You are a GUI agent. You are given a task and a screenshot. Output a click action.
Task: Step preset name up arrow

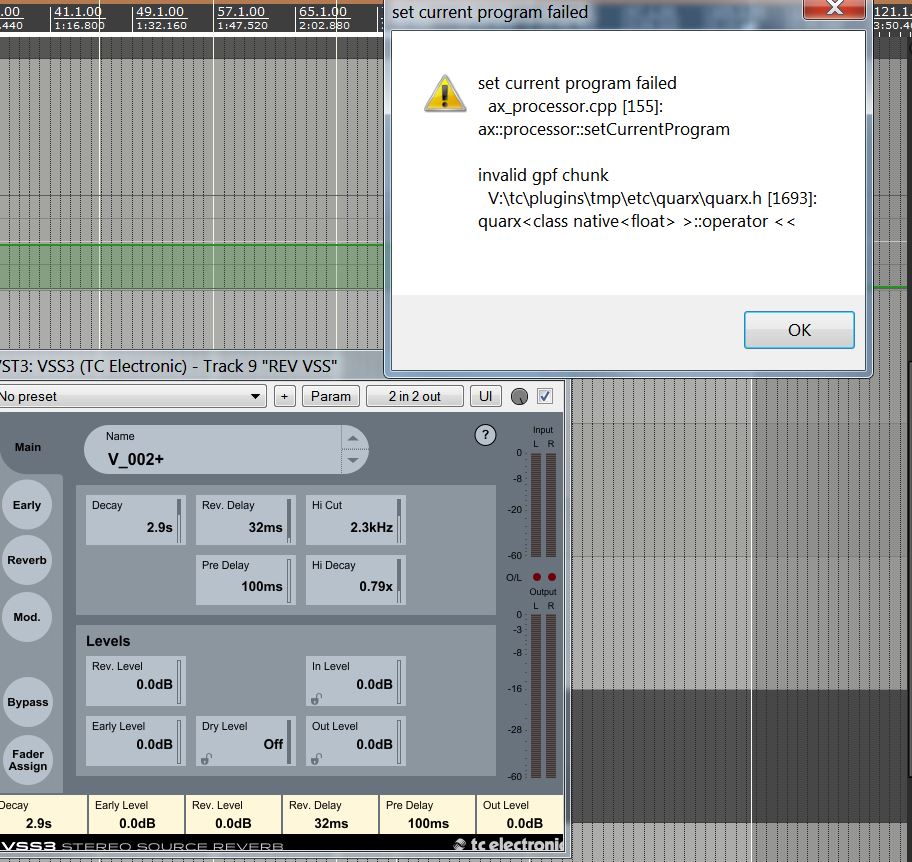coord(353,438)
